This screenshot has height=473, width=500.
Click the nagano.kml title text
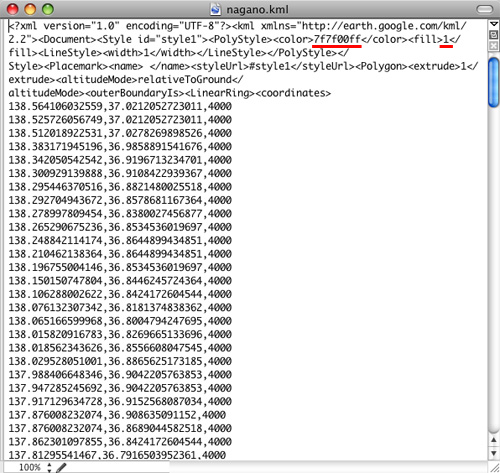[257, 10]
